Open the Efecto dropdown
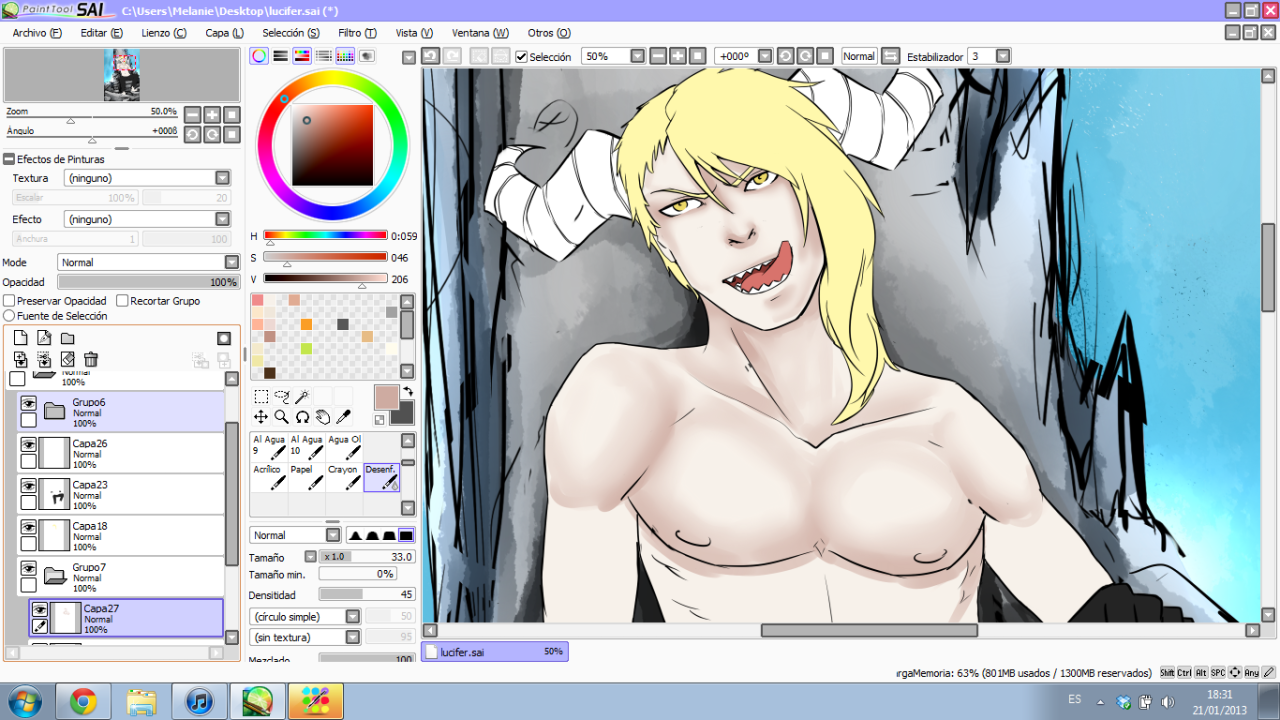 147,219
